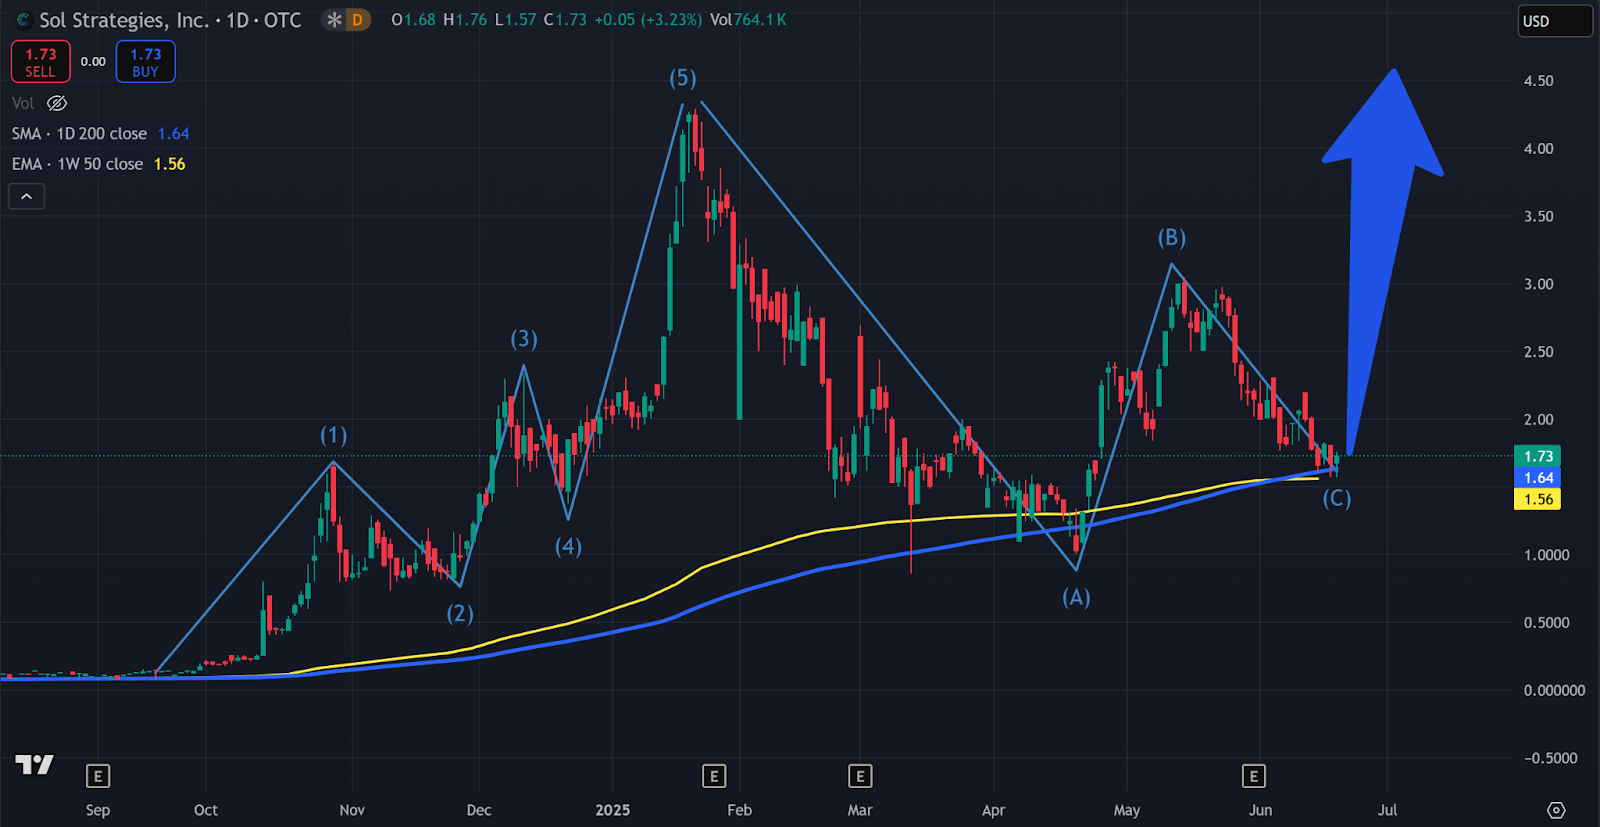
Task: Open the earnings marker E near February
Action: (713, 776)
